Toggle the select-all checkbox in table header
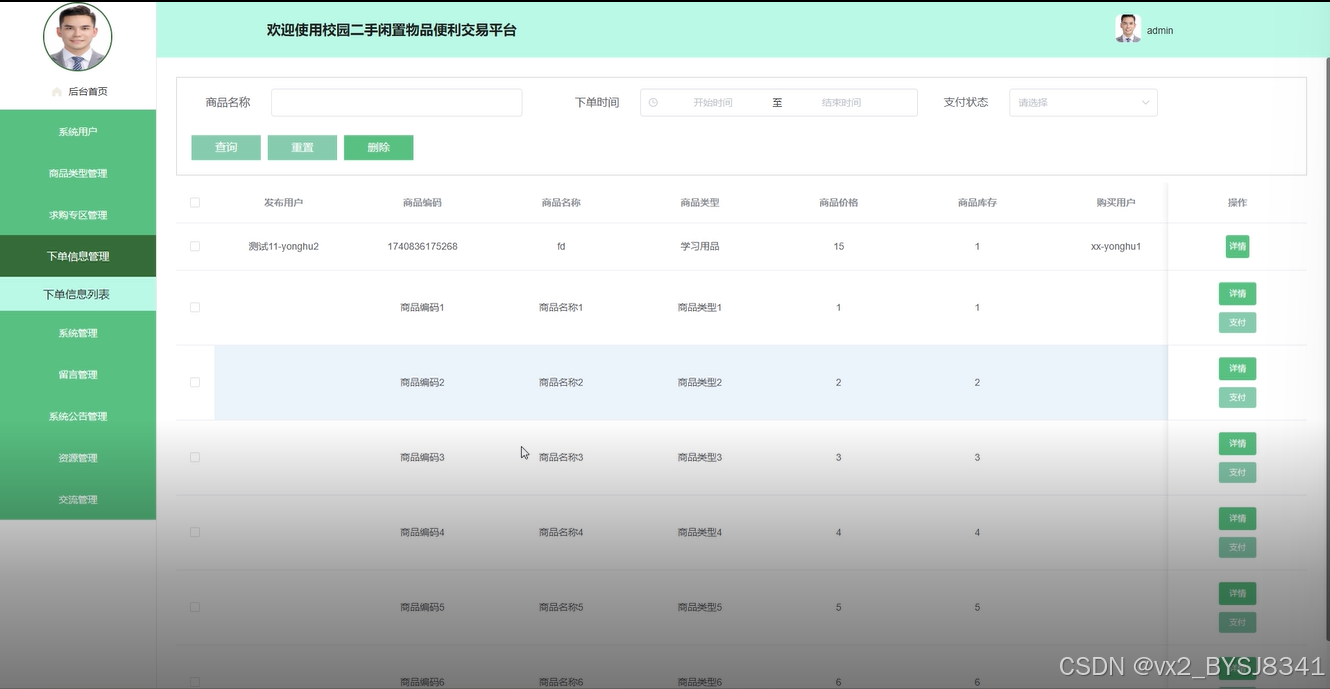Screen dimensions: 1330x689 [195, 202]
